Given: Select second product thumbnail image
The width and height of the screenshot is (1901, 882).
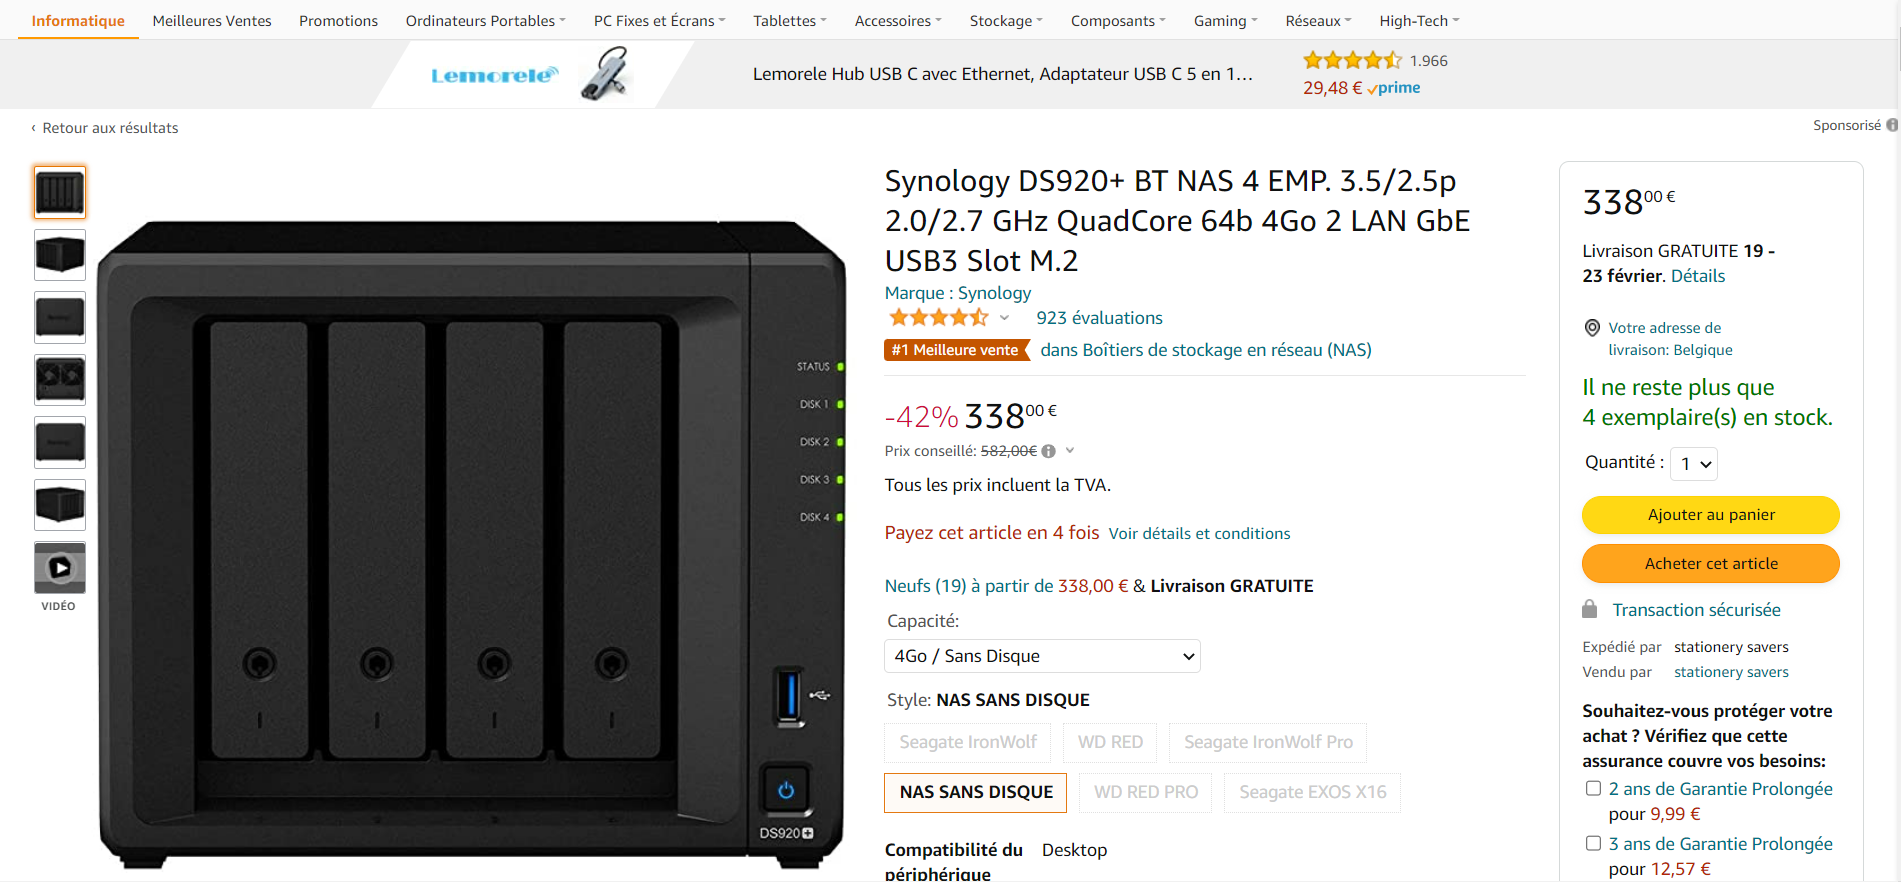Looking at the screenshot, I should pyautogui.click(x=60, y=255).
